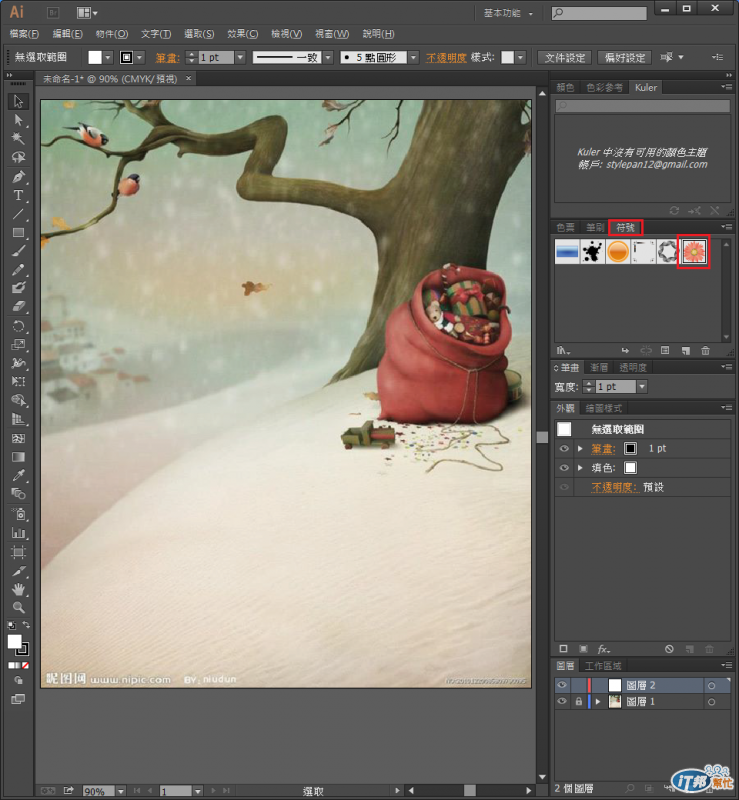The height and width of the screenshot is (800, 739).
Task: Click the search field in title bar
Action: [x=599, y=13]
